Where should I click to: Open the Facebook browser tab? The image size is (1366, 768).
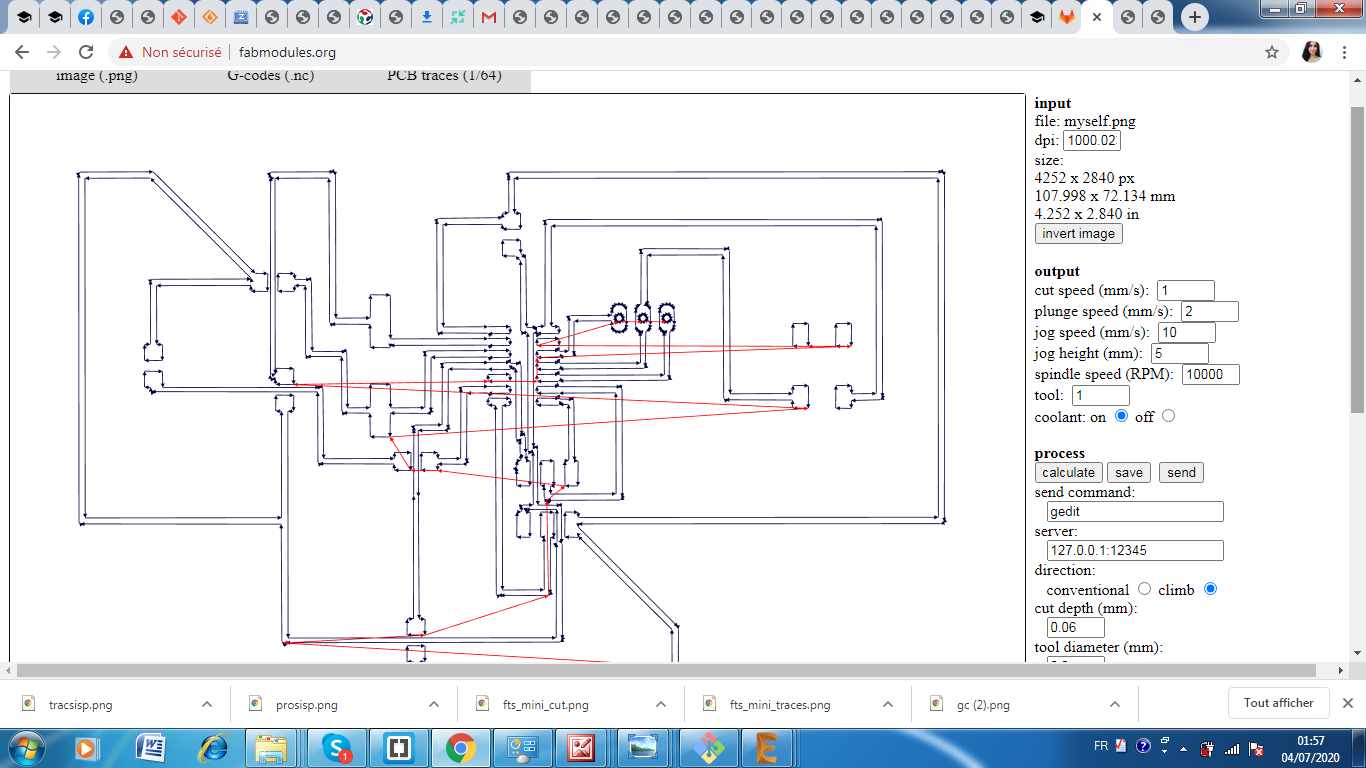tap(86, 17)
